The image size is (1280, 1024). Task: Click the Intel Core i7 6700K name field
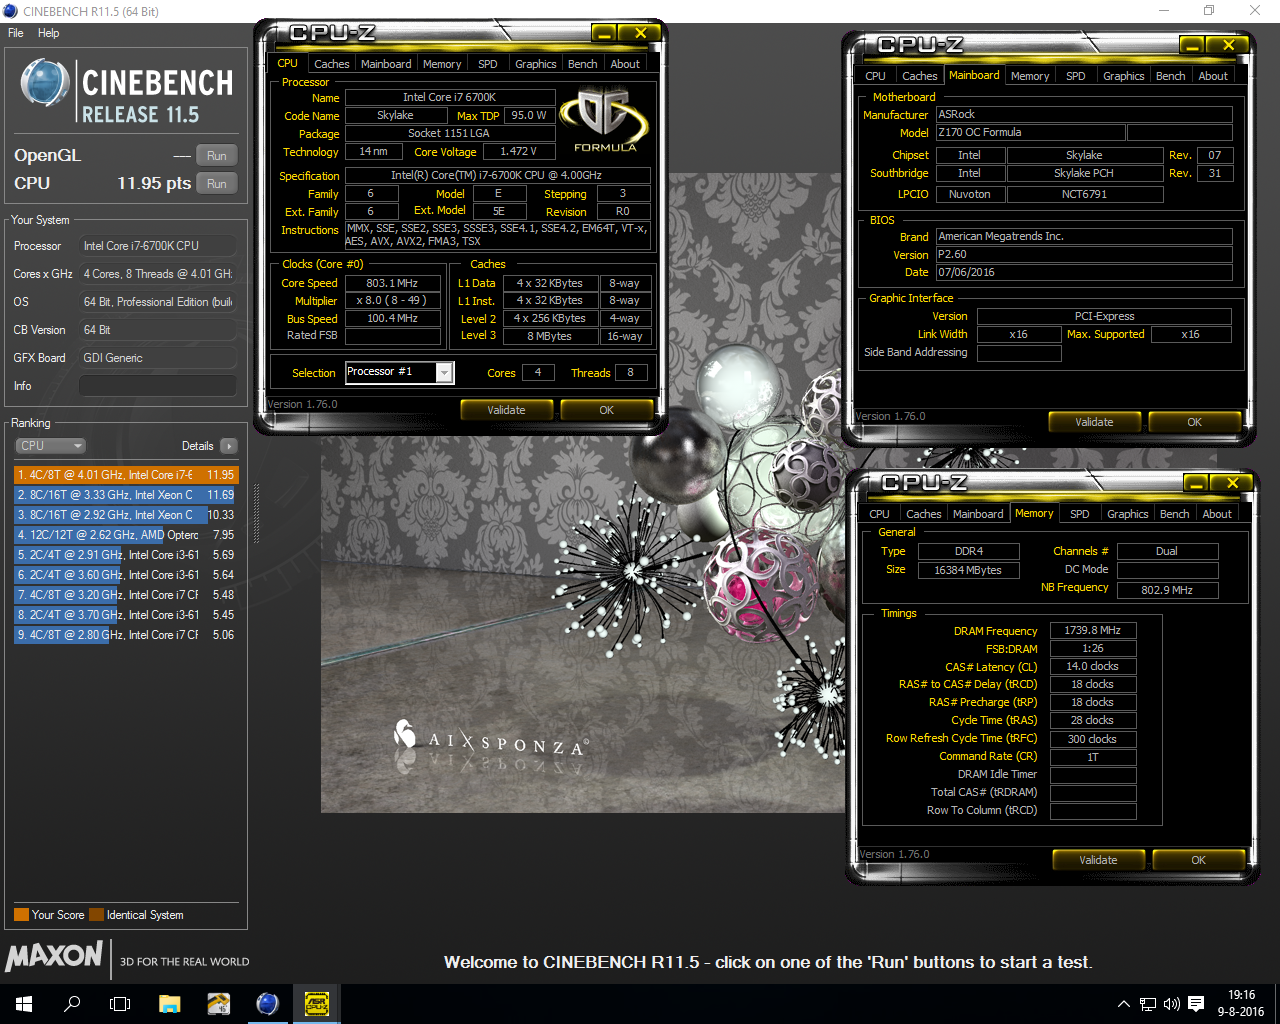[449, 98]
